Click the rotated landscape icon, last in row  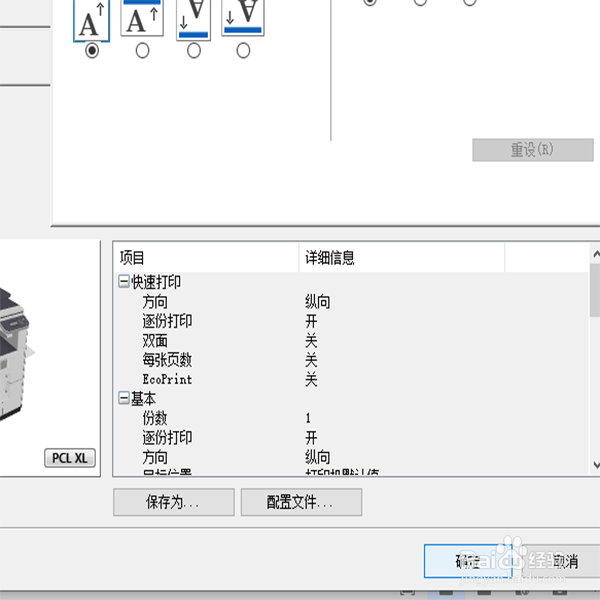pos(243,18)
